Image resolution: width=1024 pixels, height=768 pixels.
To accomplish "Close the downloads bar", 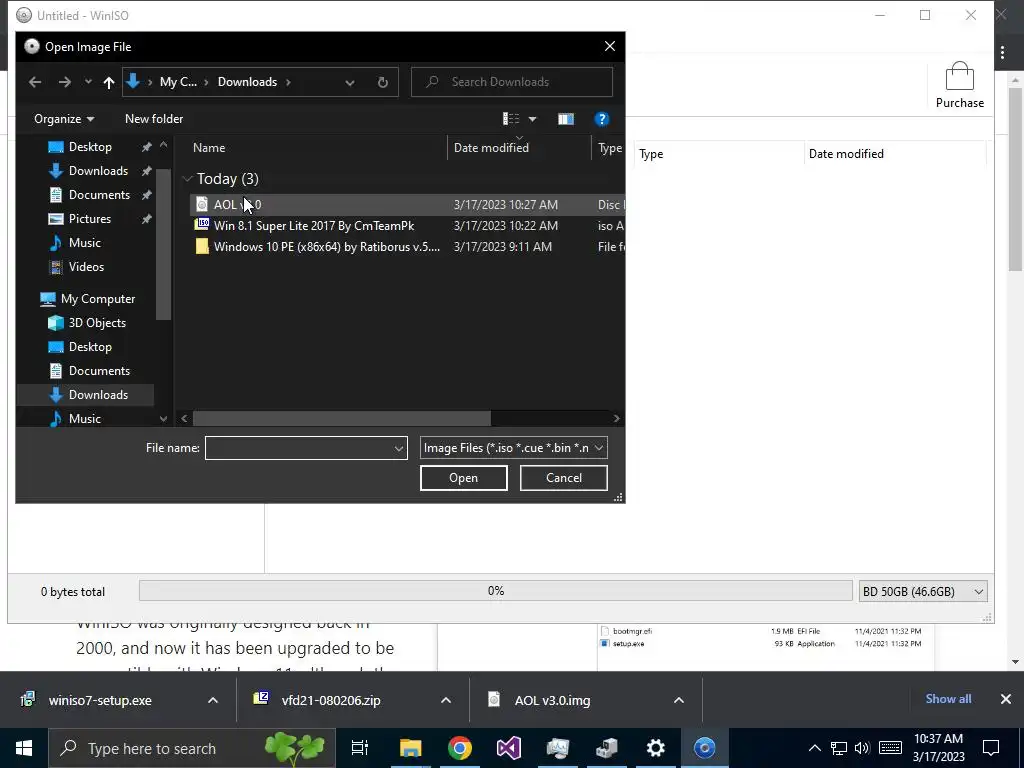I will coord(1006,699).
